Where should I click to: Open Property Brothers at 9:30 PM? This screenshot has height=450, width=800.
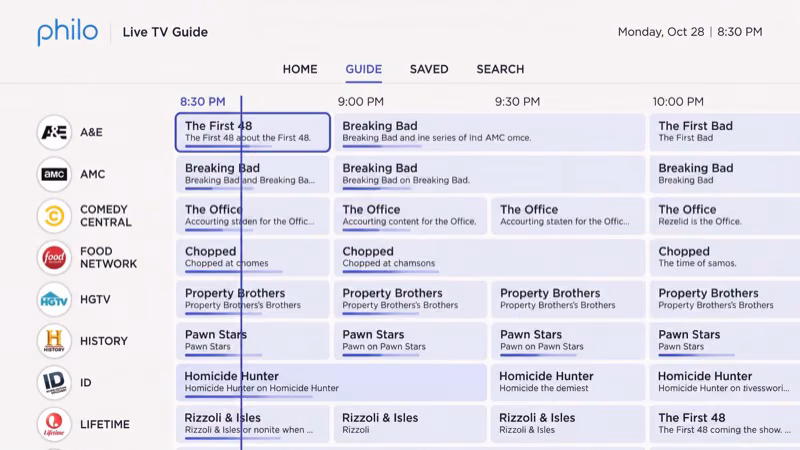(568, 299)
